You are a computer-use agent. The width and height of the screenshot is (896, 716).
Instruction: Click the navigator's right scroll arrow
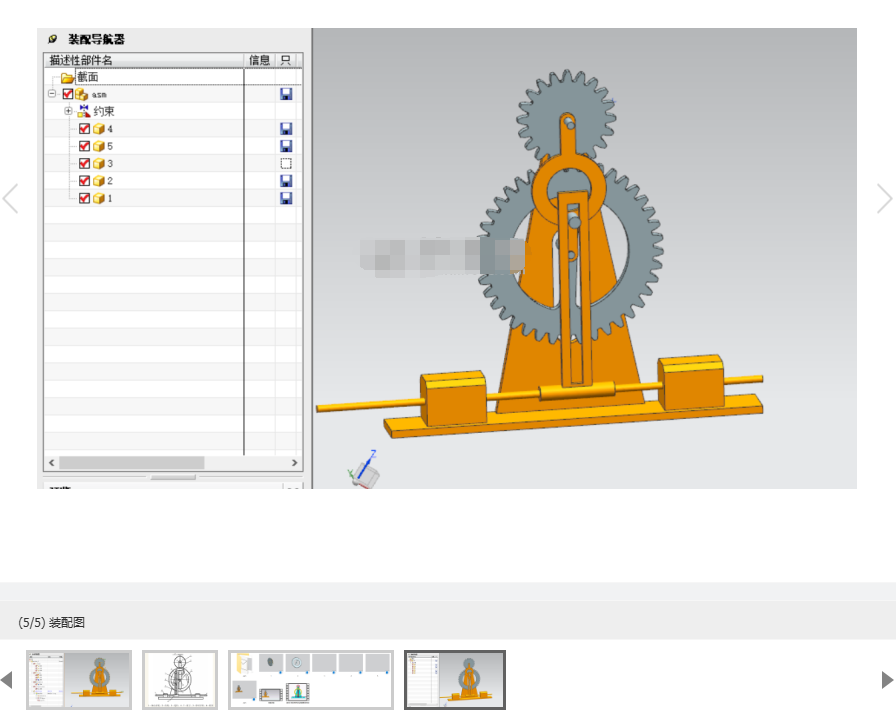pos(295,462)
